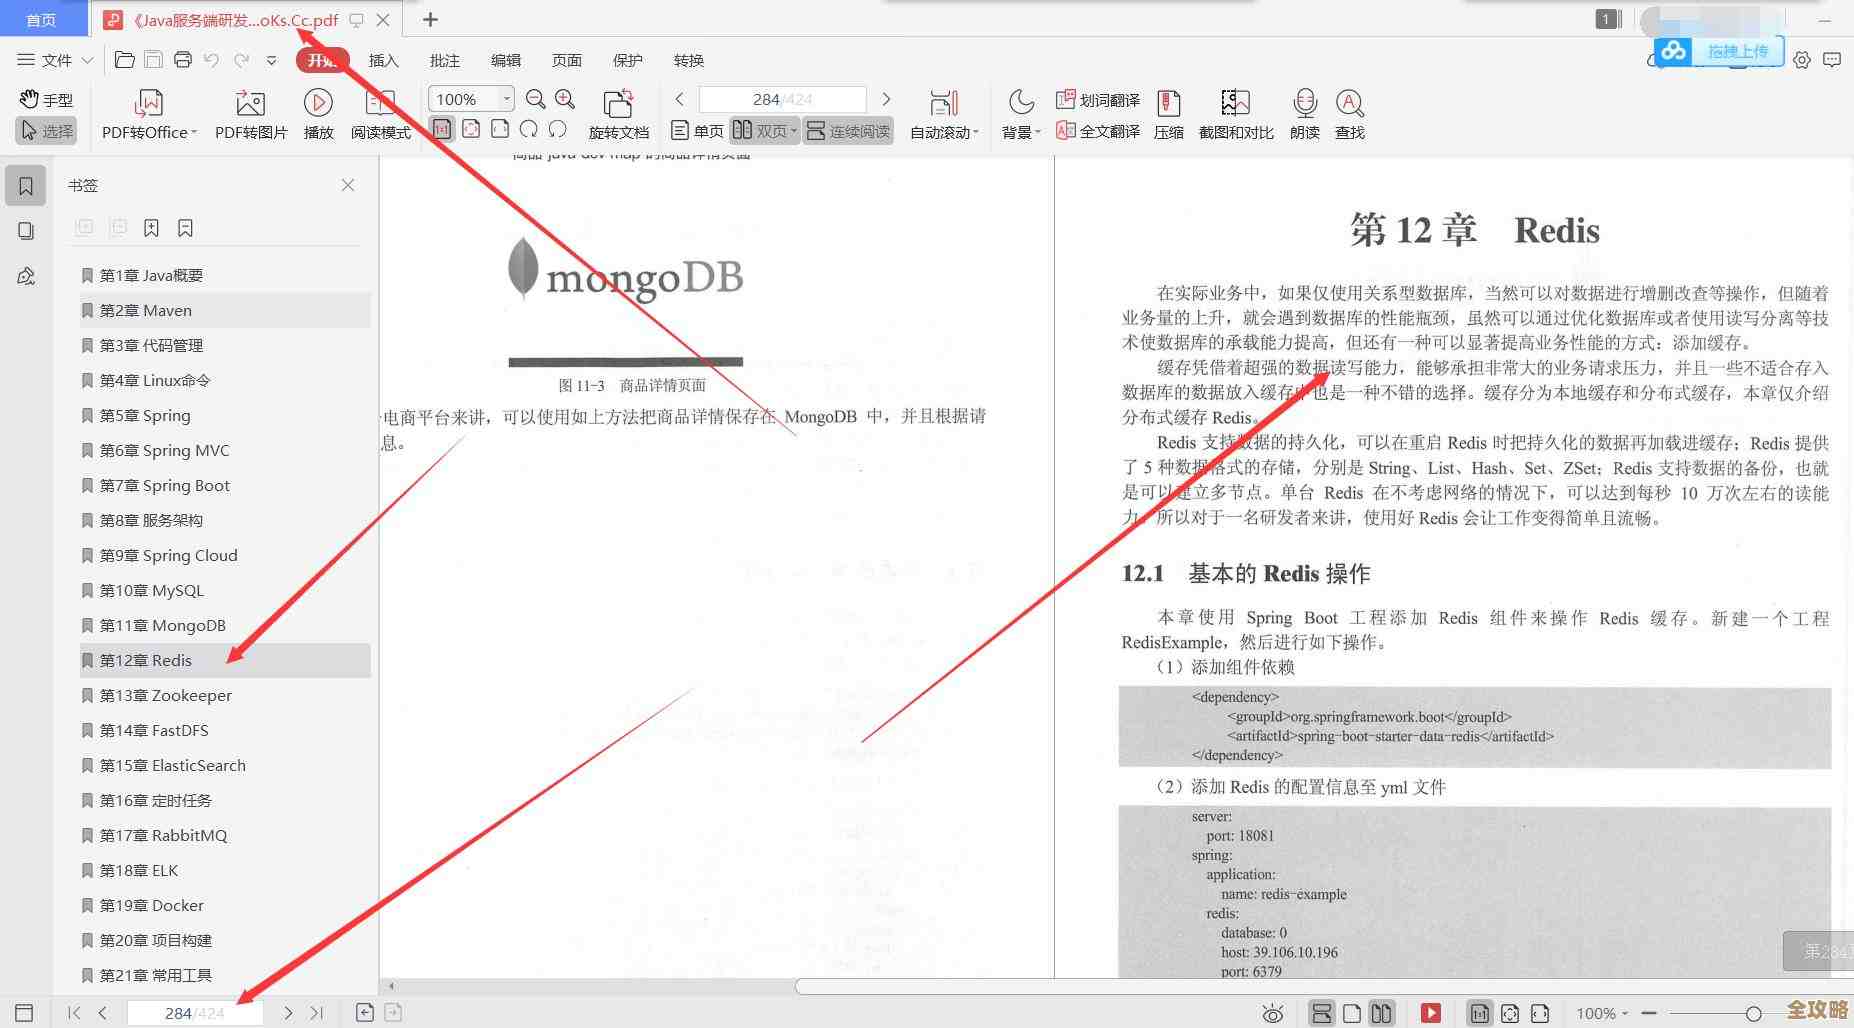1854x1028 pixels.
Task: Open the 转换 ribbon tab
Action: click(x=688, y=60)
